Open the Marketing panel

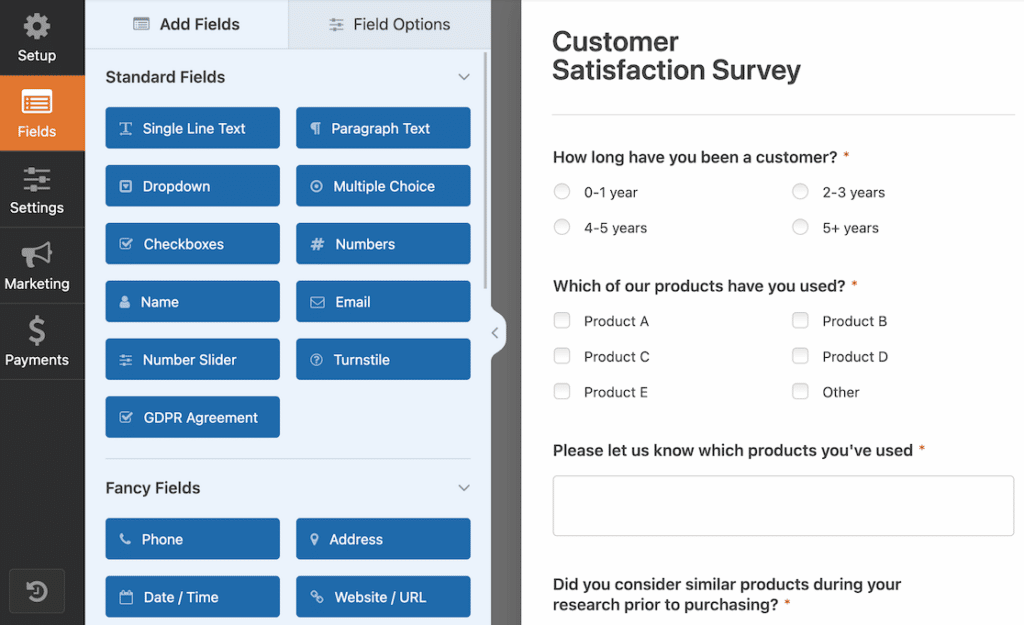(37, 265)
